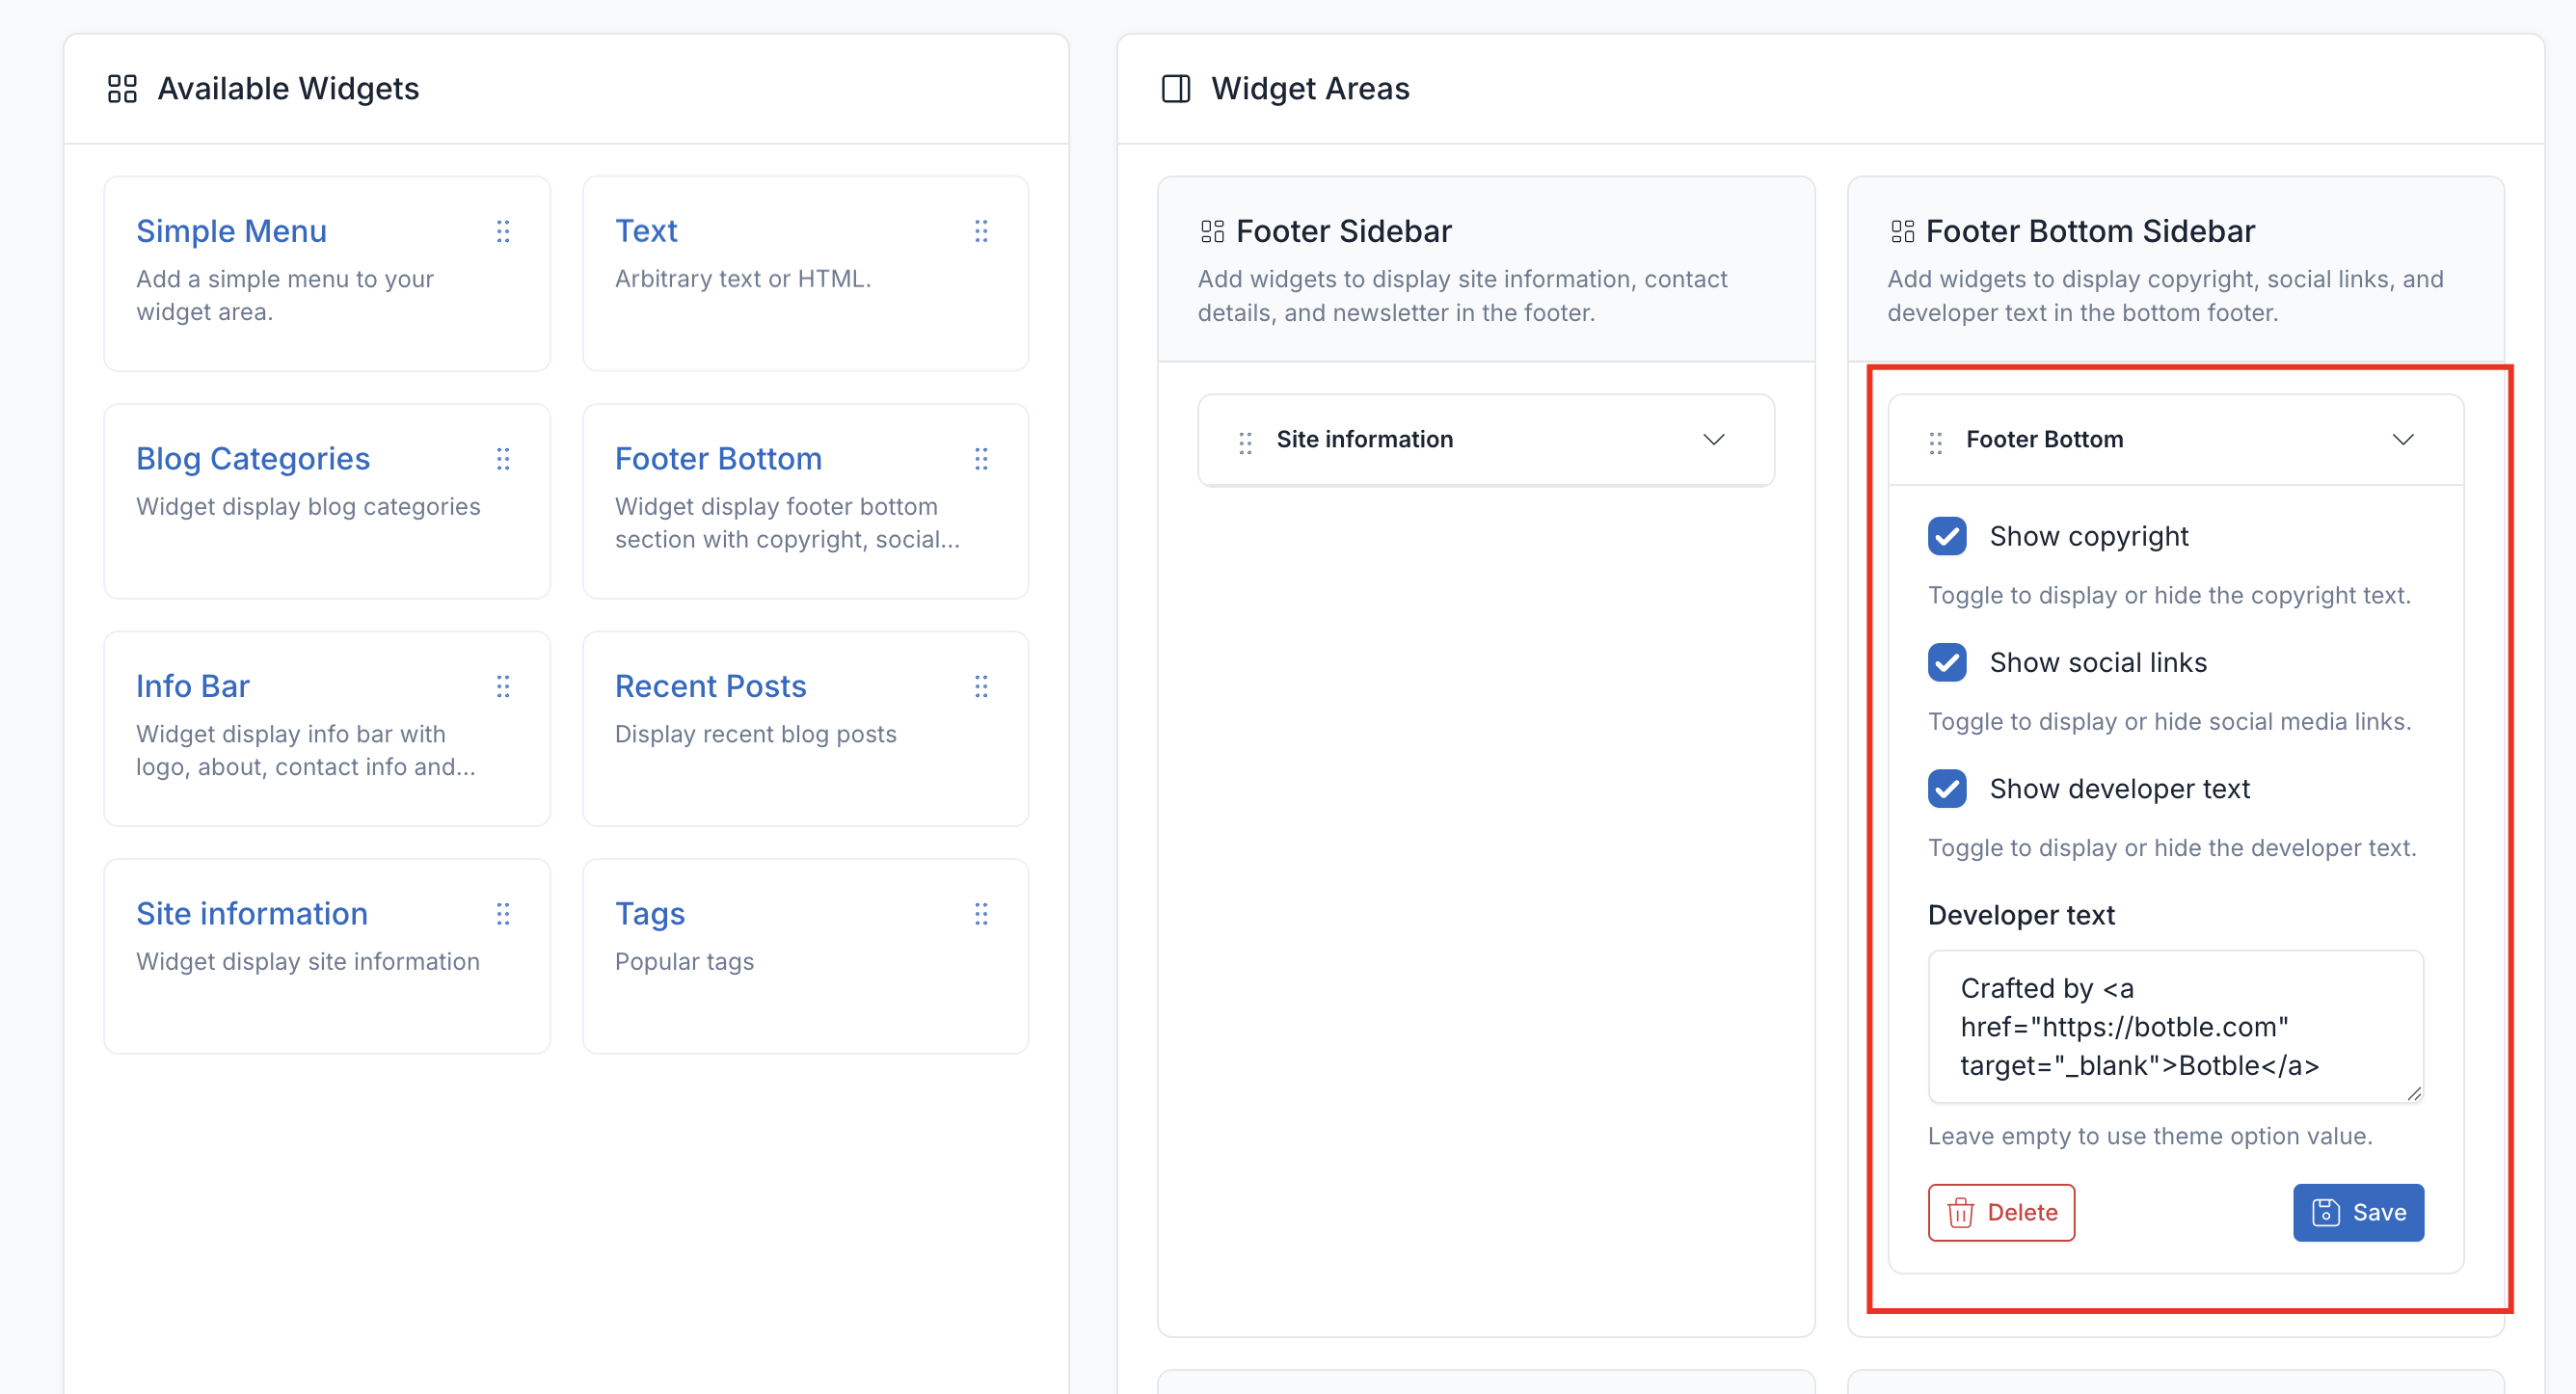
Task: Collapse the Footer Bottom widget chevron
Action: (2403, 440)
